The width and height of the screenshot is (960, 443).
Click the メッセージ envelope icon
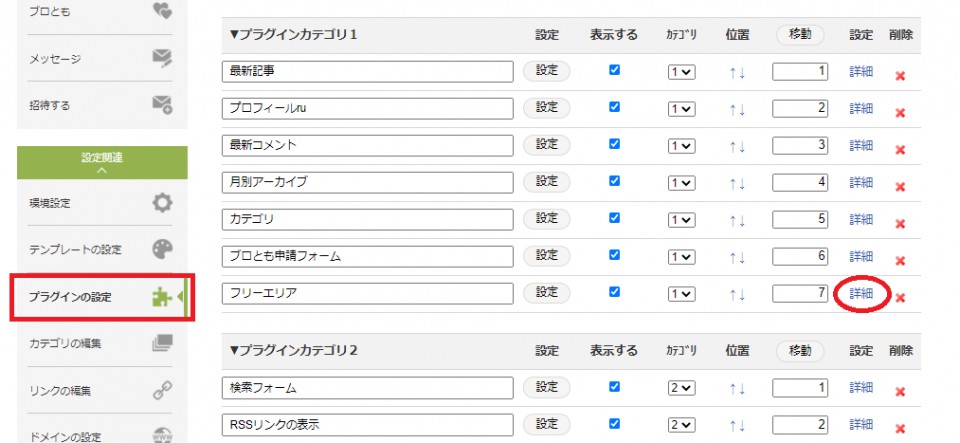[162, 59]
